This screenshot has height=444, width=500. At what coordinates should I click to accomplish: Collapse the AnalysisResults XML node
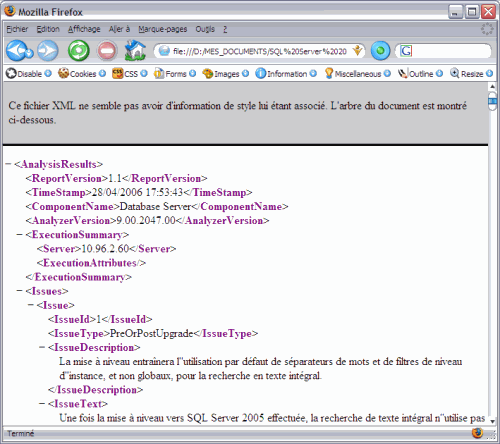[8, 164]
